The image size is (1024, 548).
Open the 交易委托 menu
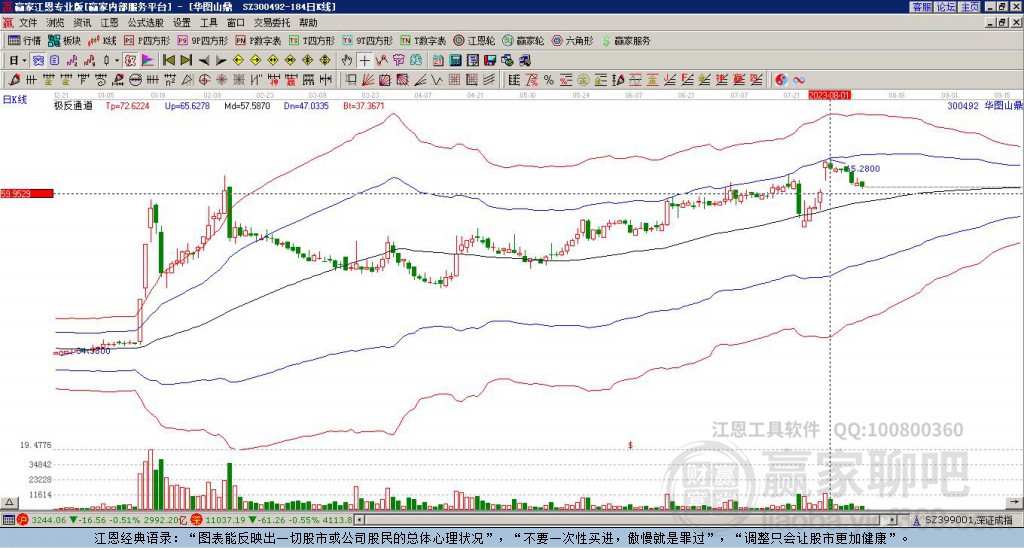tap(272, 23)
